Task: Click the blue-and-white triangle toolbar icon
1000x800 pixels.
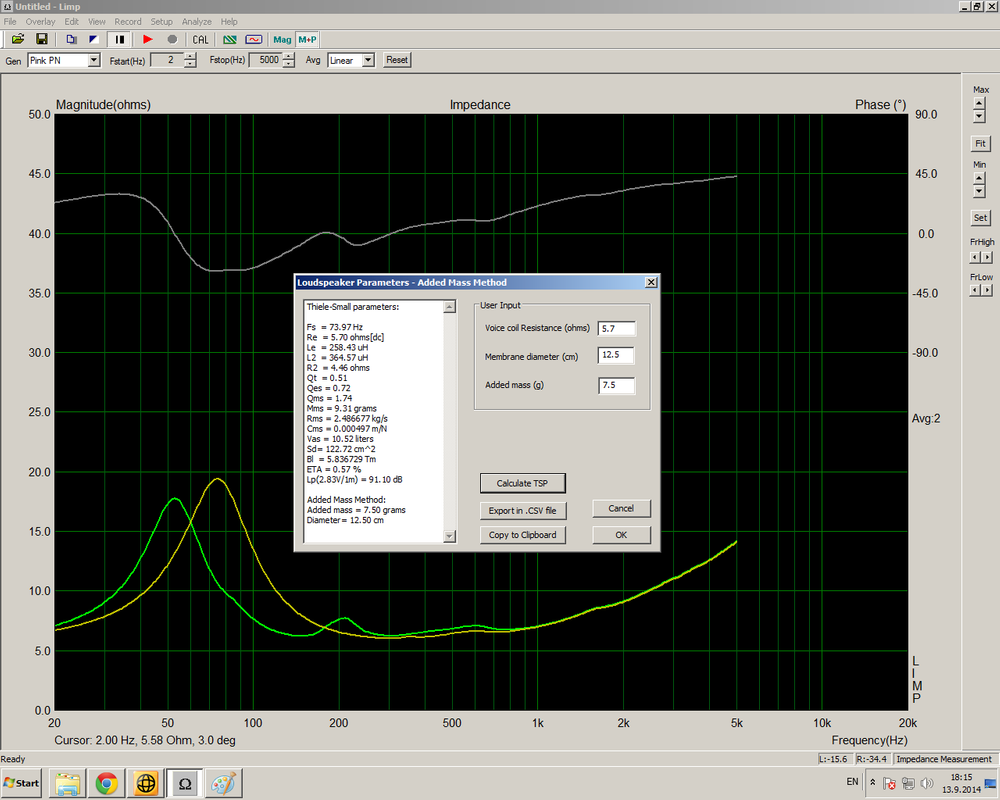Action: (94, 40)
